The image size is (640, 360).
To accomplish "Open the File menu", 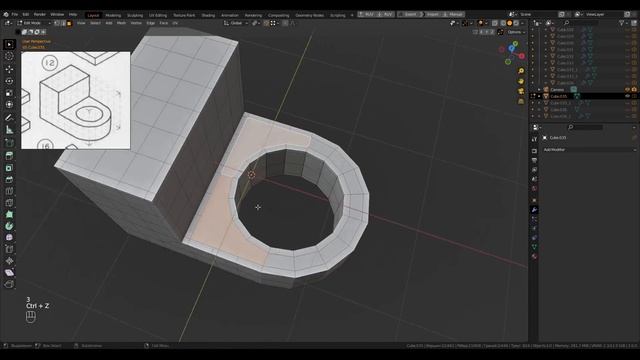I will [x=15, y=14].
